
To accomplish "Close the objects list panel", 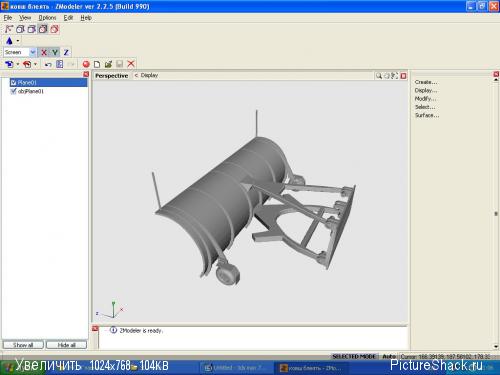I will click(x=86, y=74).
